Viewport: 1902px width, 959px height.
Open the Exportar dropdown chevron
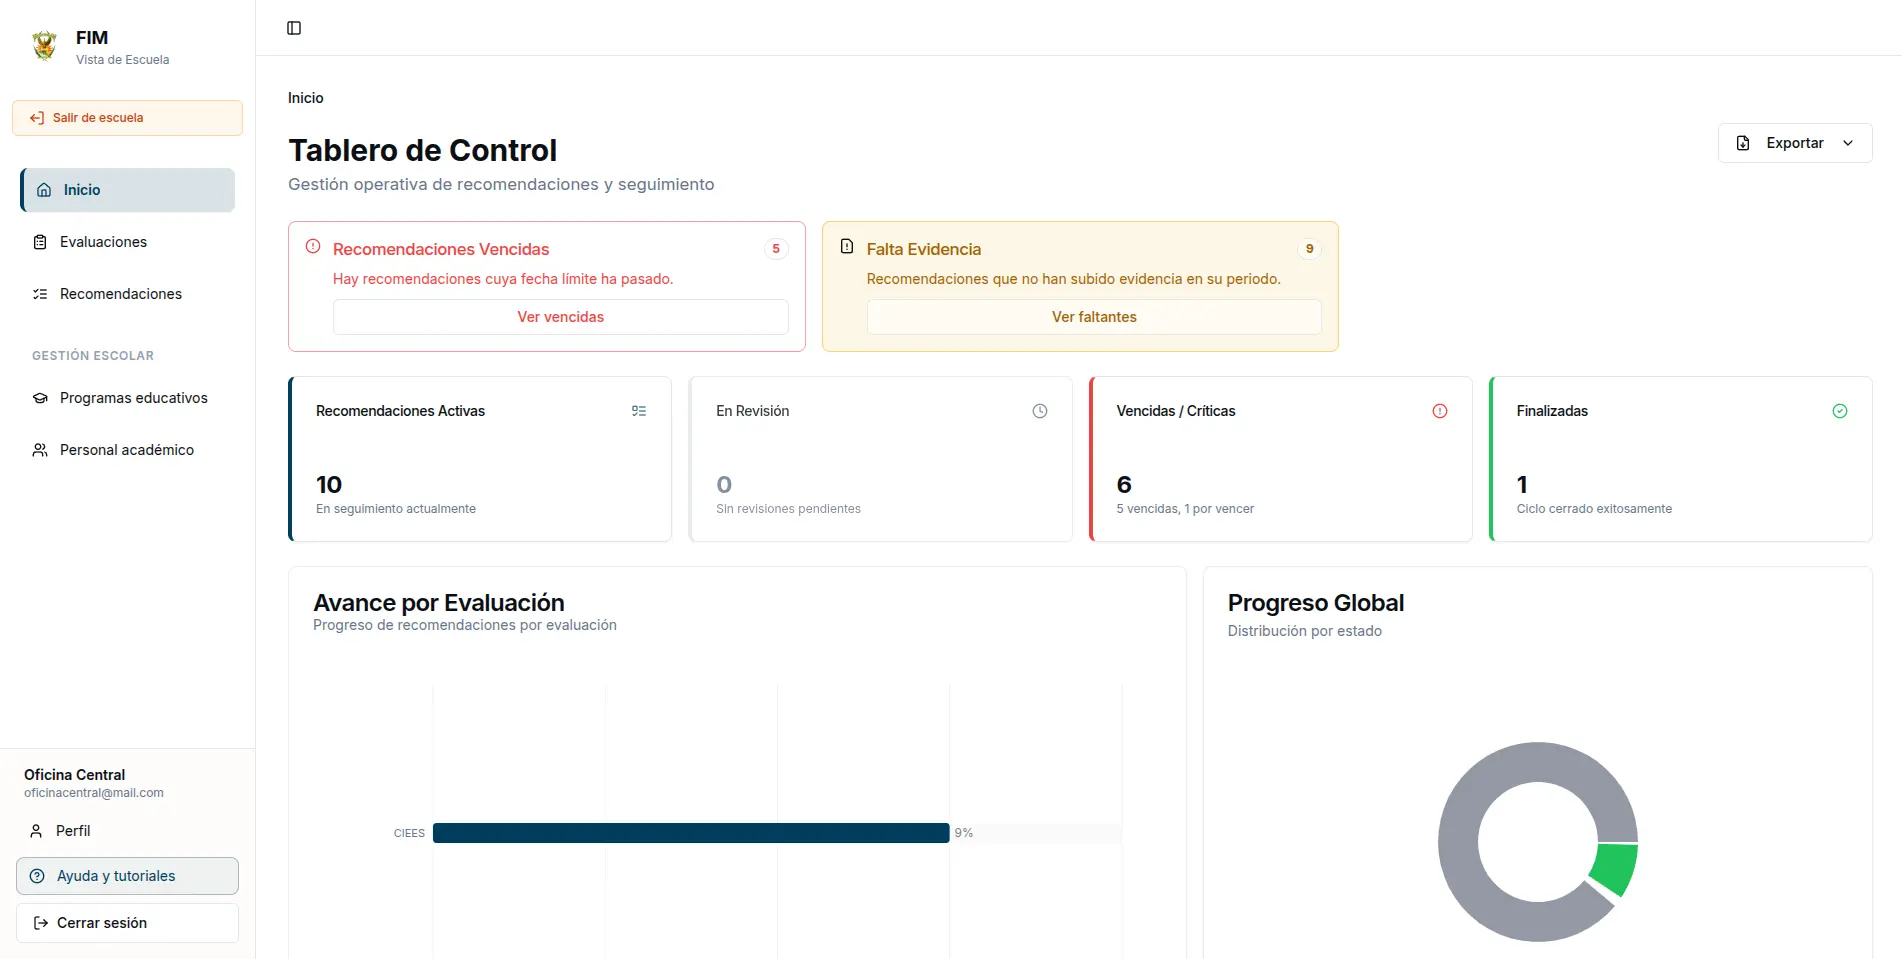tap(1848, 143)
